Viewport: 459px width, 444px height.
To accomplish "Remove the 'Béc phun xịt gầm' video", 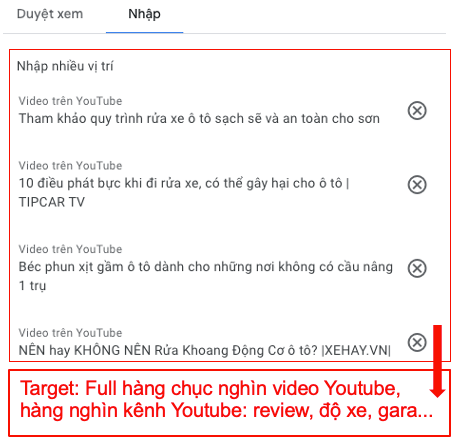I will coord(417,268).
